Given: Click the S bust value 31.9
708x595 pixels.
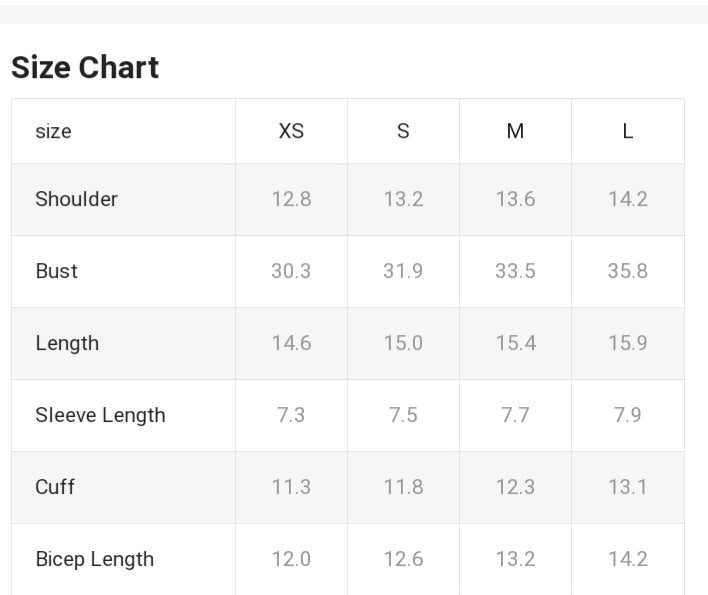Looking at the screenshot, I should point(403,271).
